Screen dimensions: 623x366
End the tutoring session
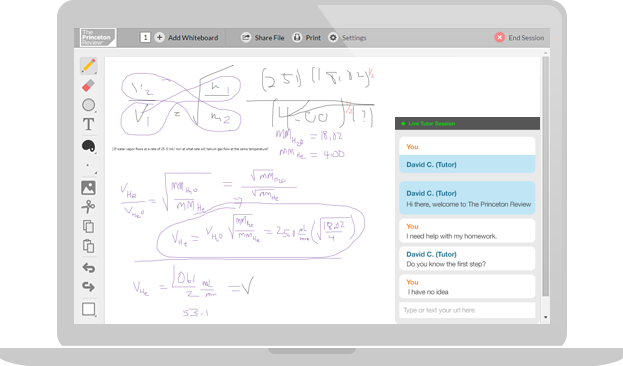point(519,38)
